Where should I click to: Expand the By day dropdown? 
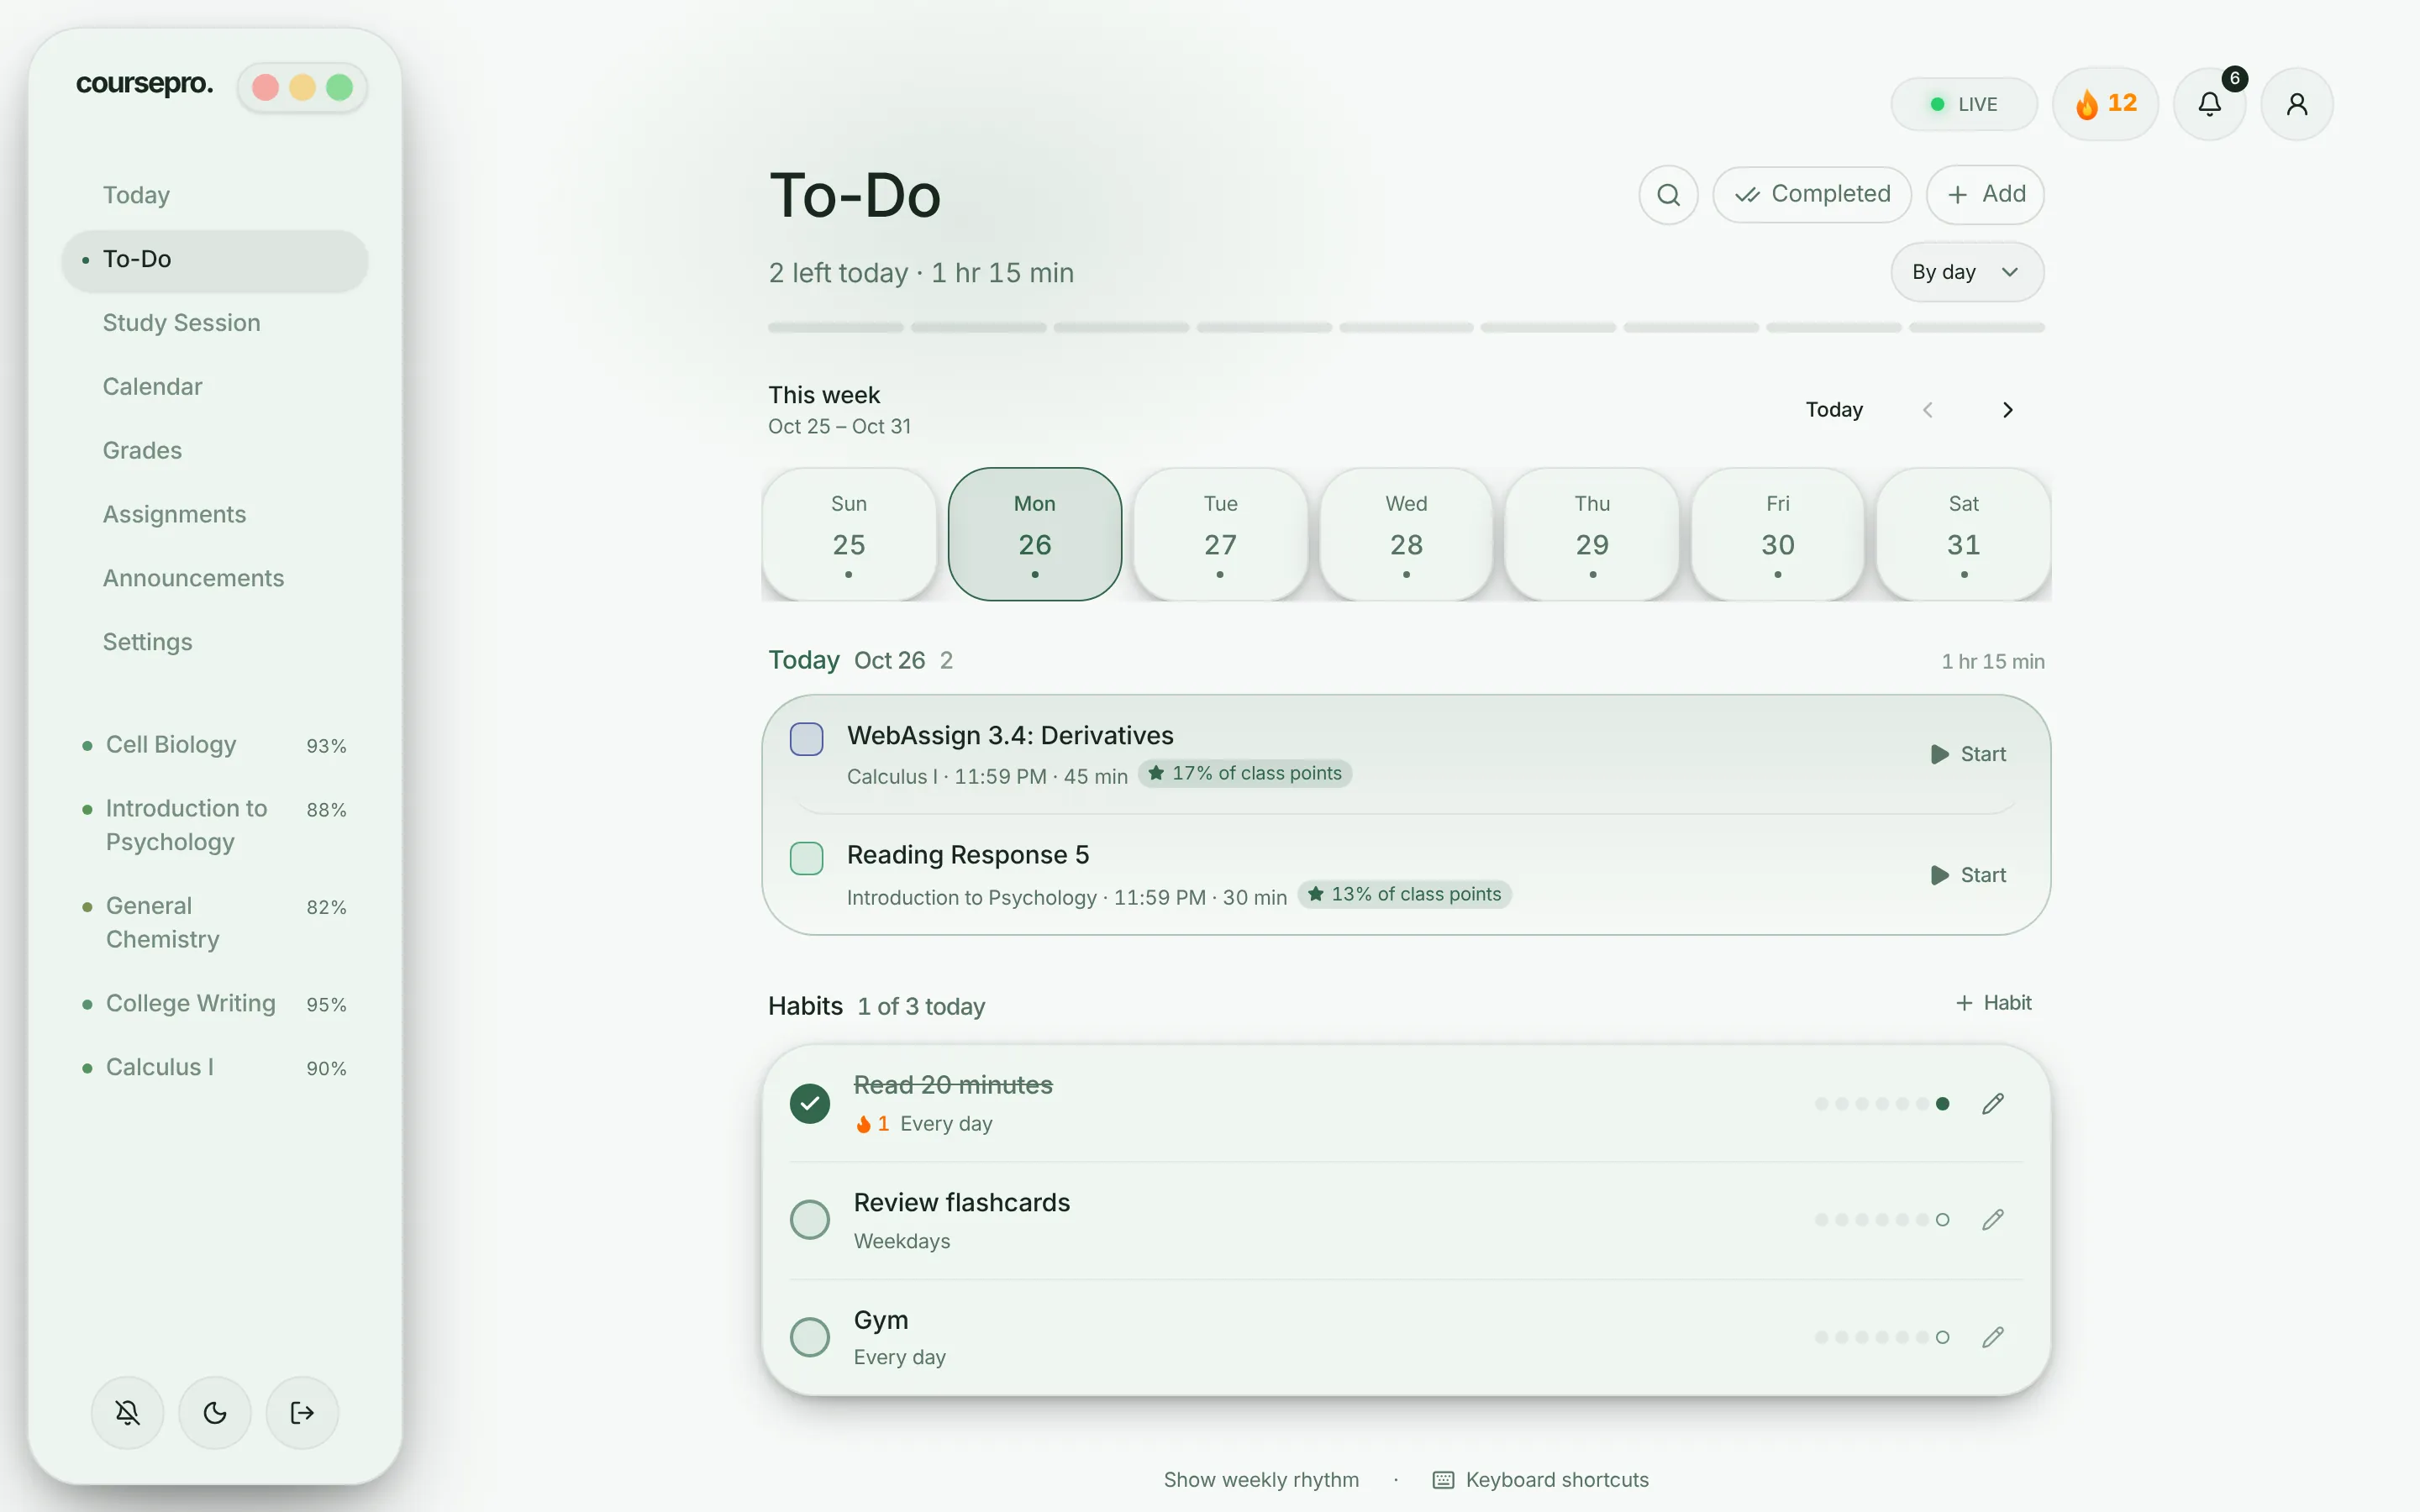pos(1967,272)
